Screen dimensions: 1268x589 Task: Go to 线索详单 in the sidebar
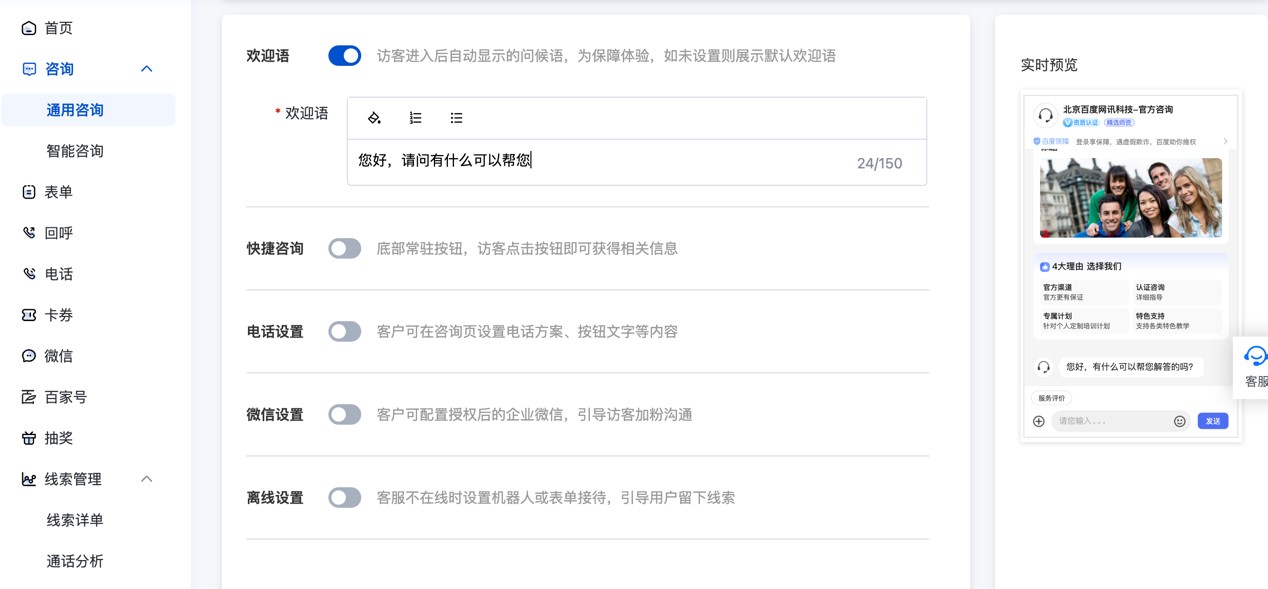pos(75,520)
